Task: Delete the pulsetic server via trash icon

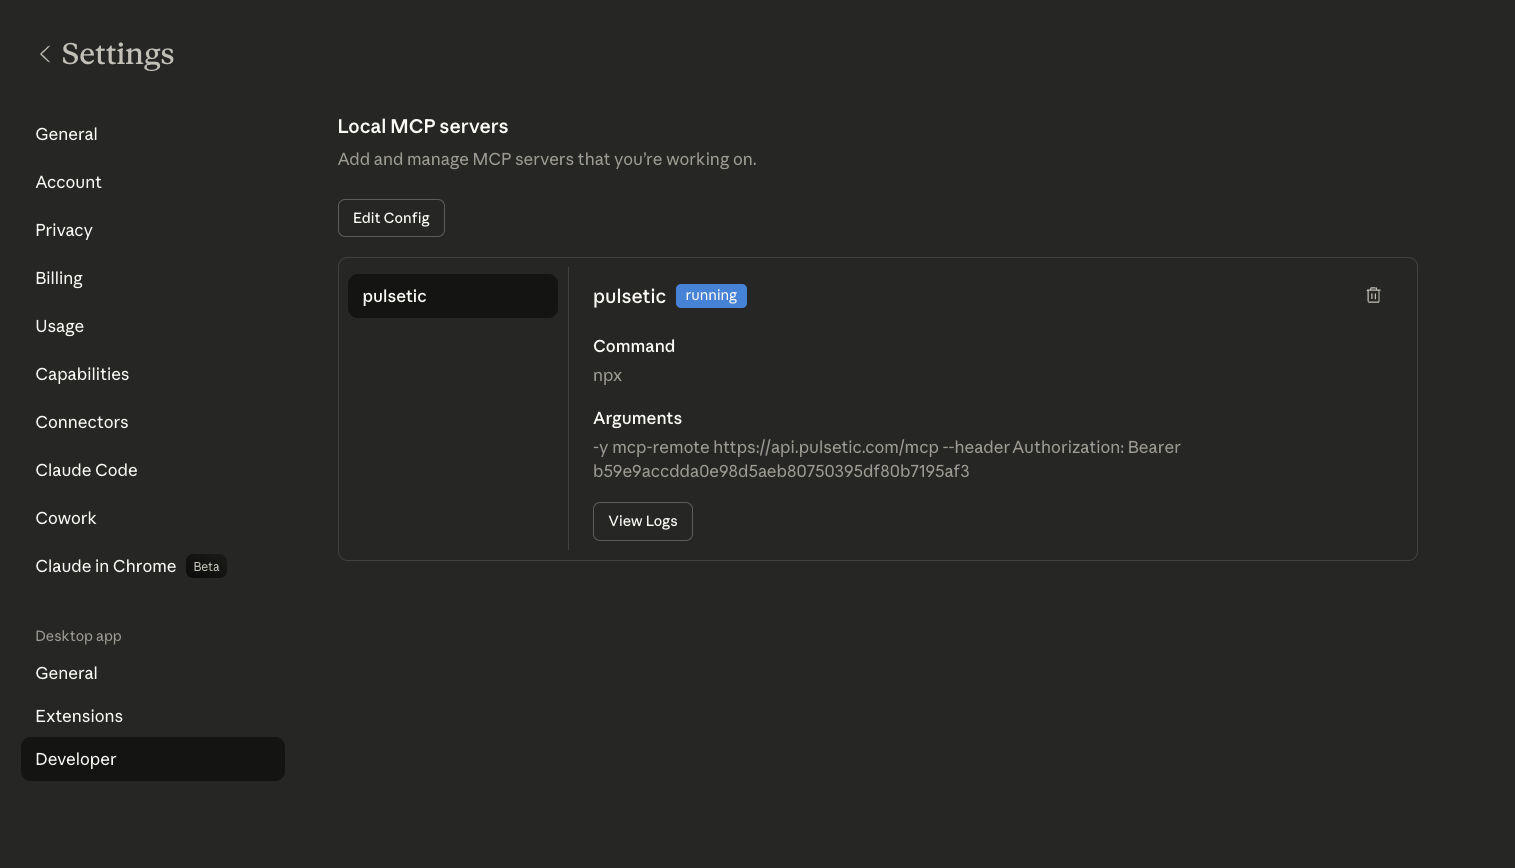Action: (1373, 295)
